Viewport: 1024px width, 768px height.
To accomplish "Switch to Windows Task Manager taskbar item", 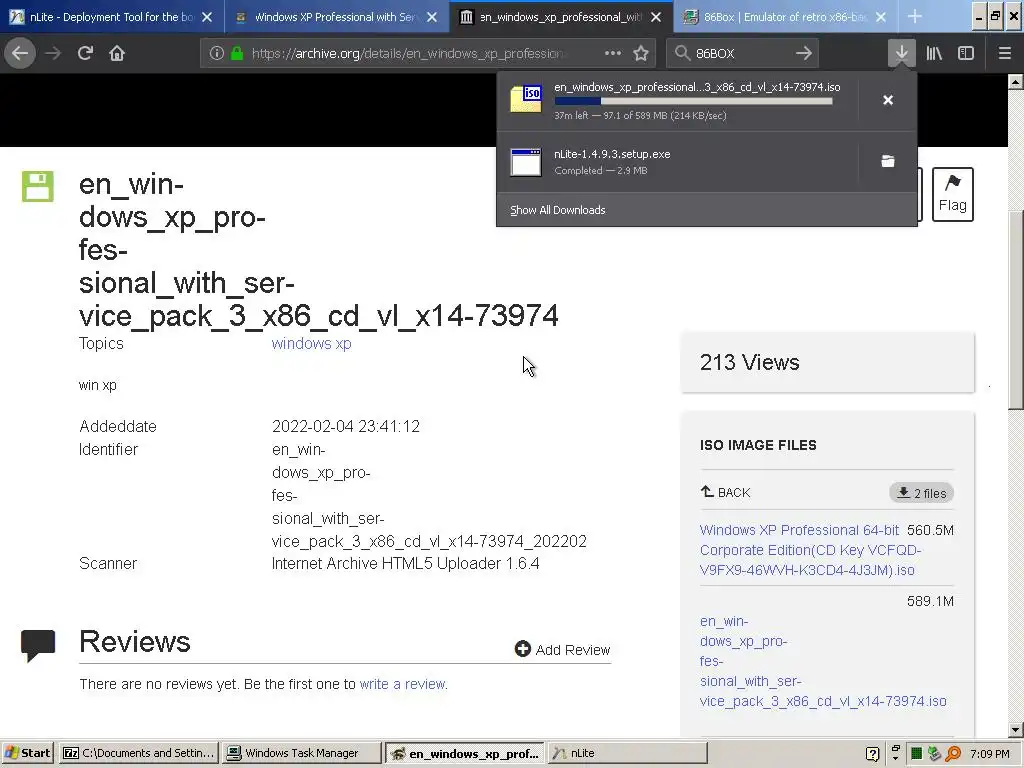I will click(x=300, y=753).
